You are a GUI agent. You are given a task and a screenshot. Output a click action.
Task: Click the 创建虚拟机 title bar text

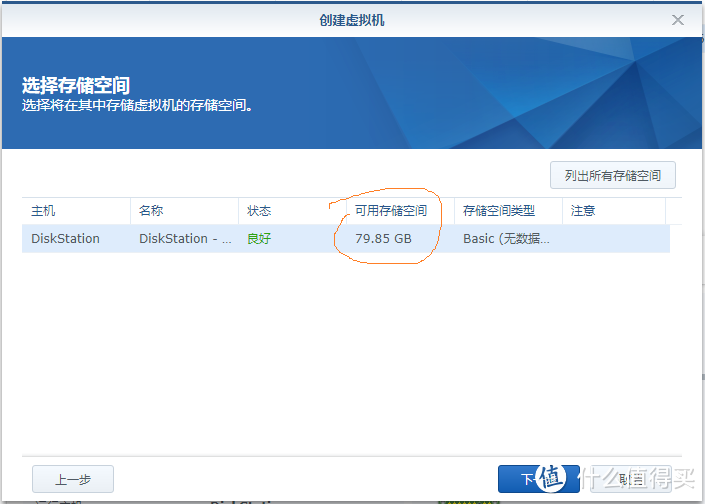(352, 19)
